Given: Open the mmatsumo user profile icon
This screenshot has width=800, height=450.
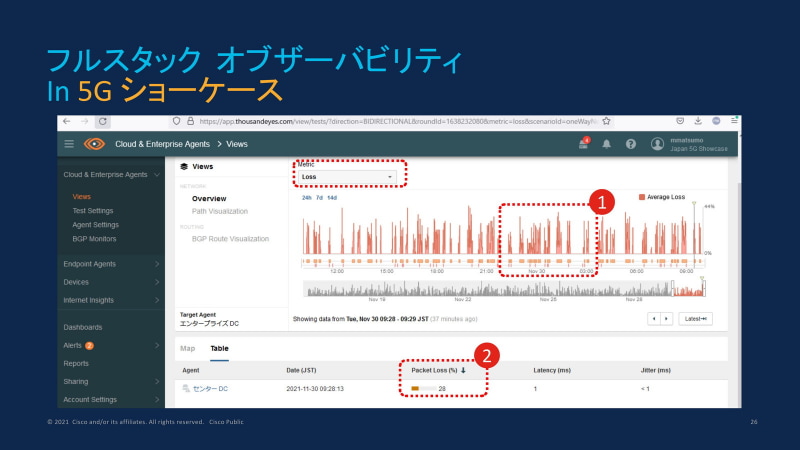Looking at the screenshot, I should point(657,144).
